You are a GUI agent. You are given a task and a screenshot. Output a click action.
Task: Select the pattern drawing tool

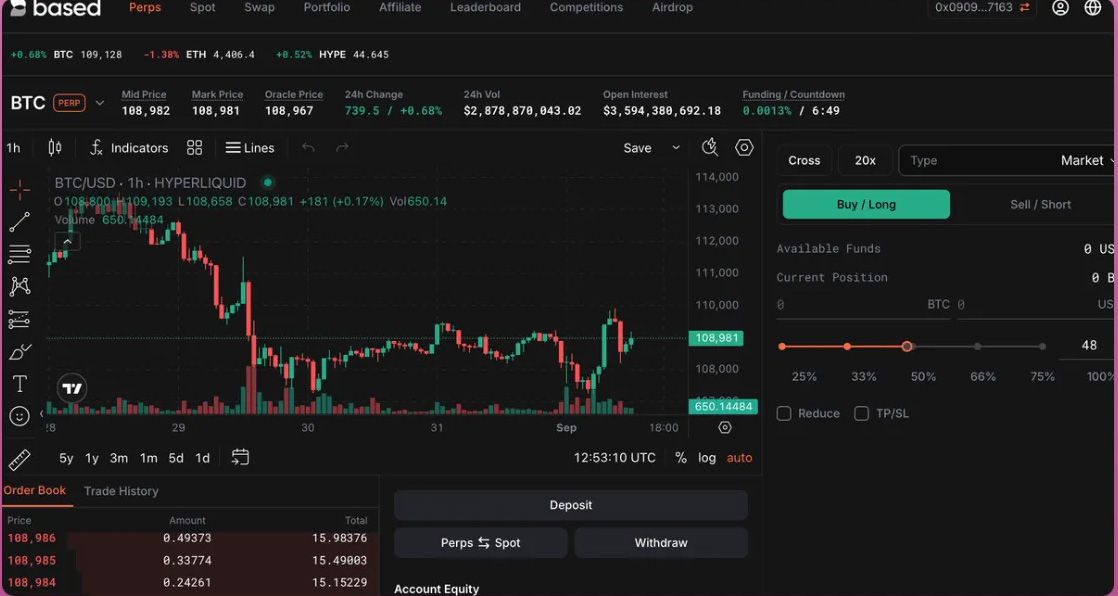20,287
